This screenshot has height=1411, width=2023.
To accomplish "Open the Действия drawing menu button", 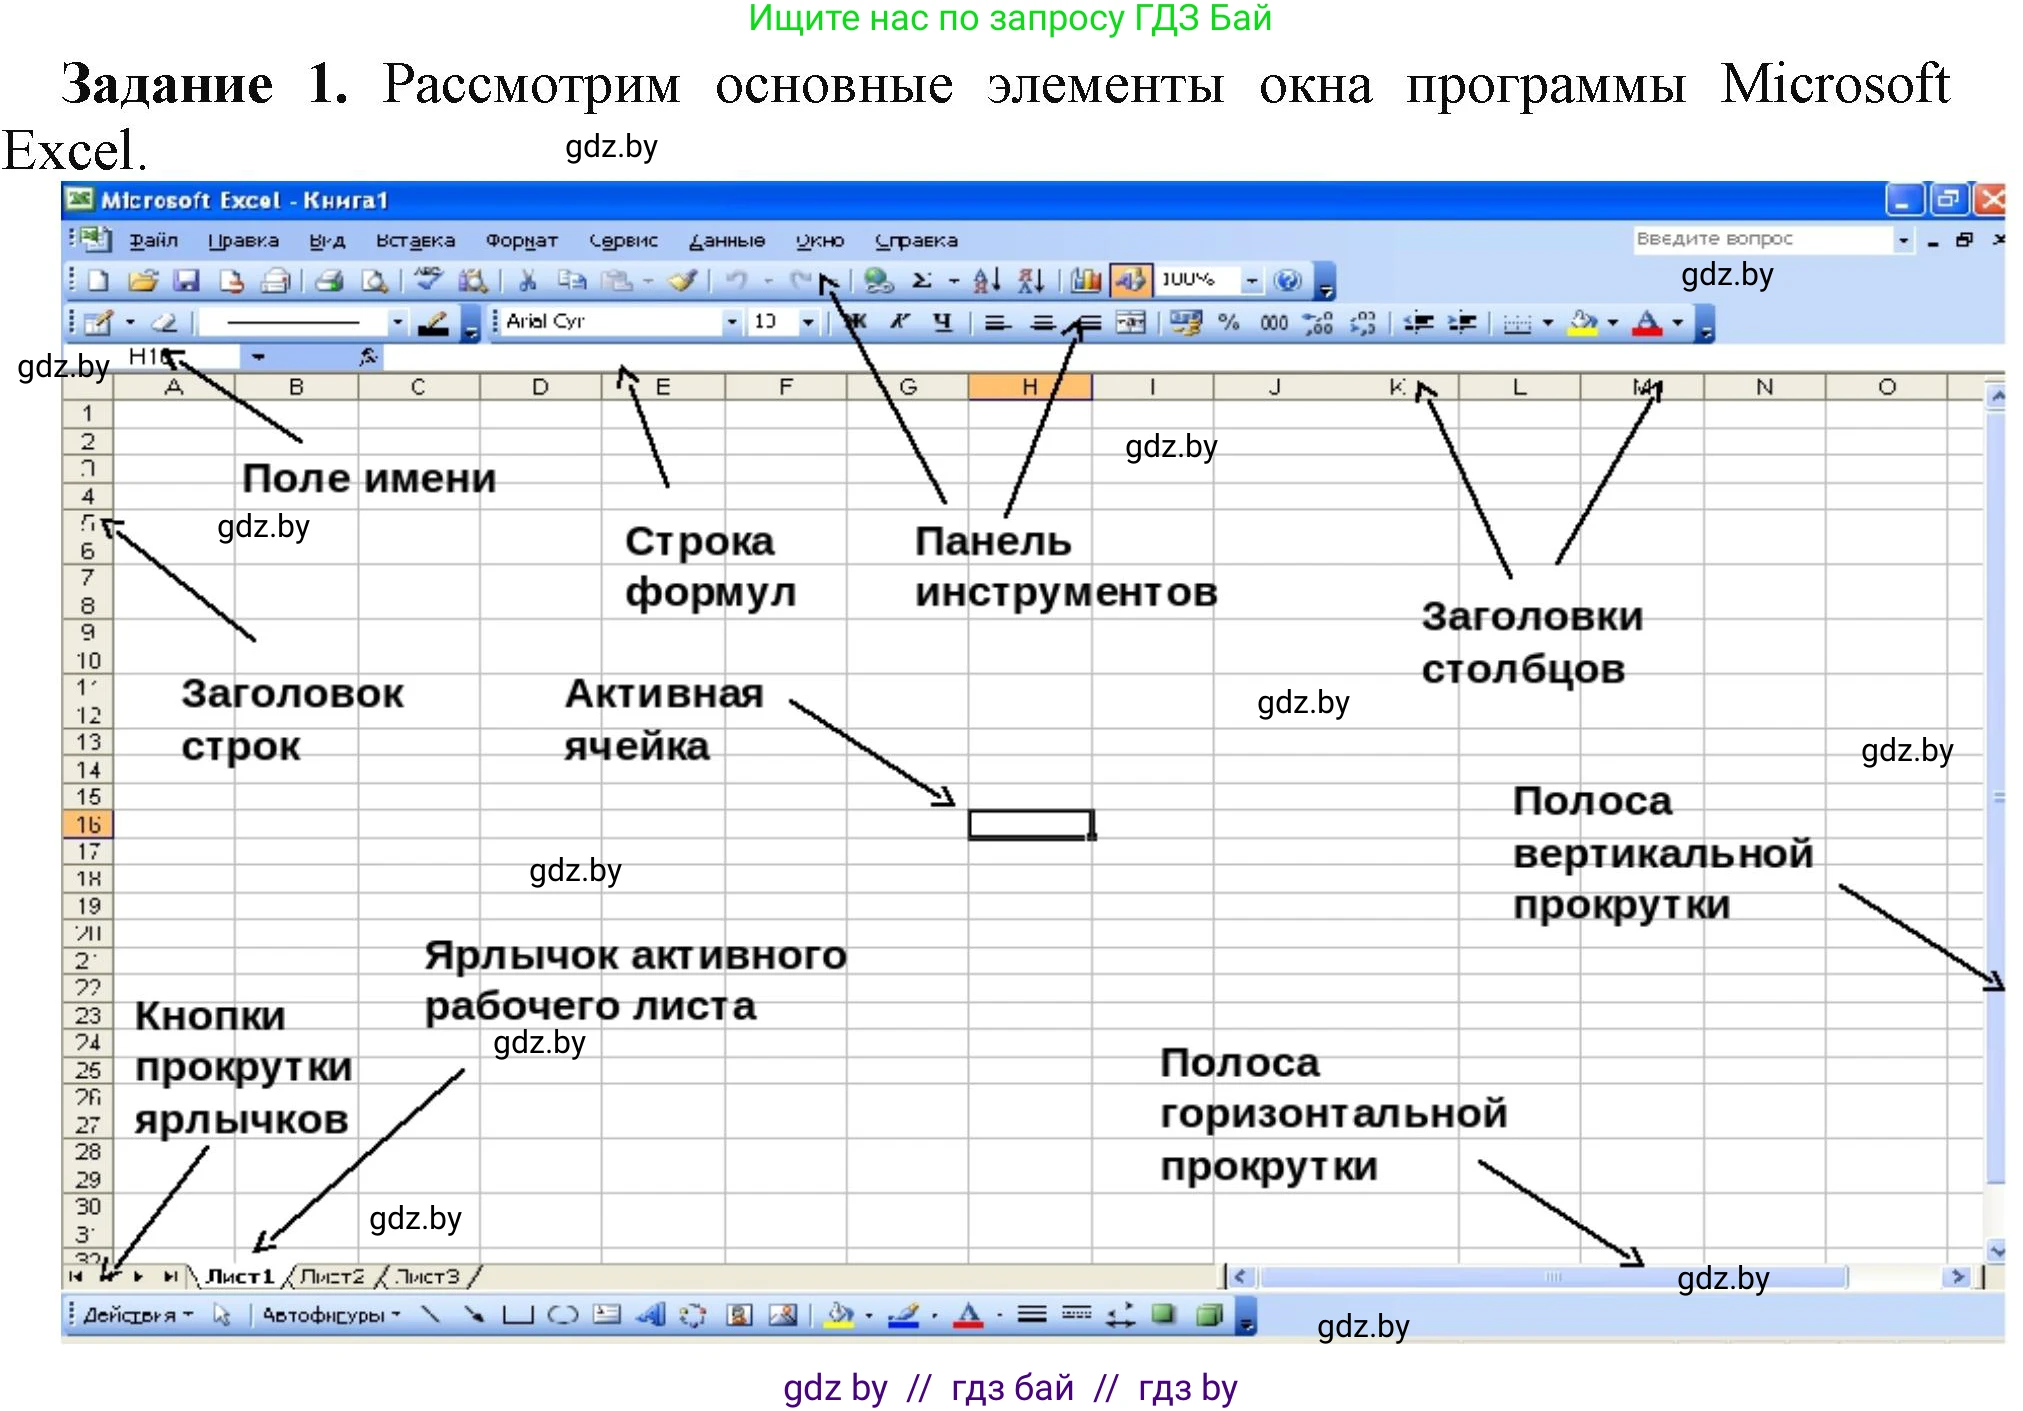I will point(138,1315).
